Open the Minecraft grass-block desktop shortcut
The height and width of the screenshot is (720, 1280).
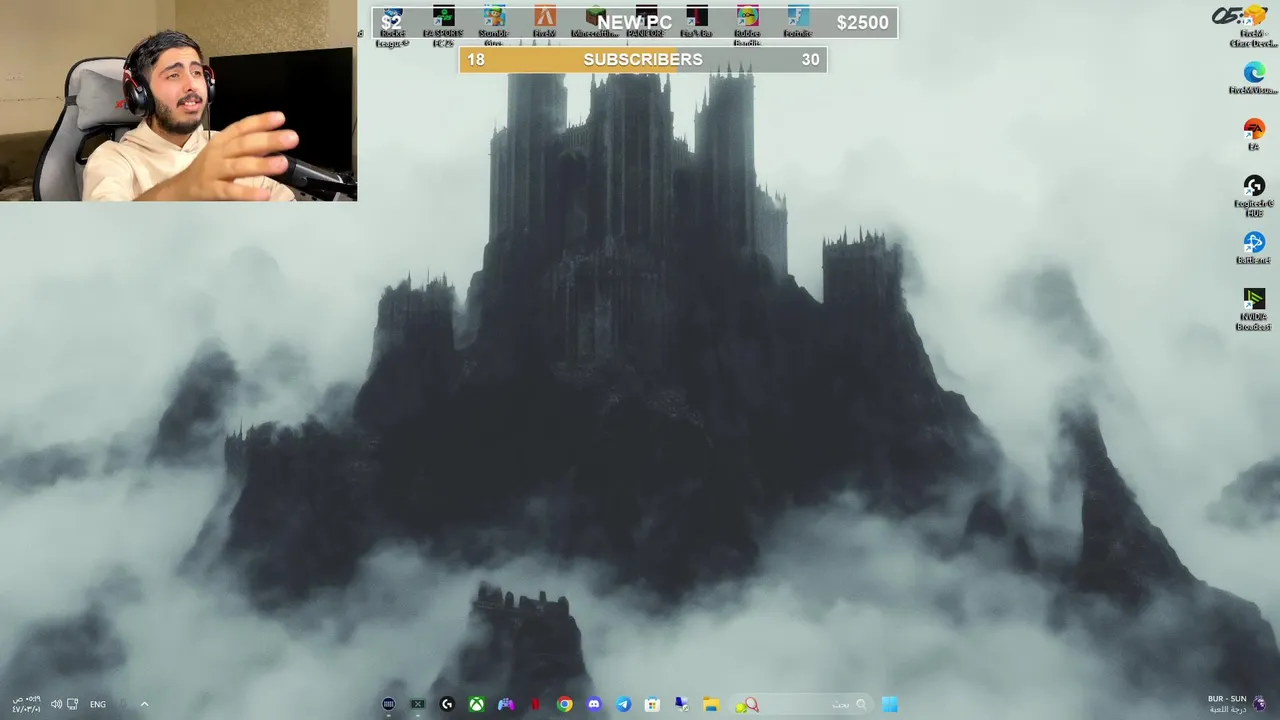point(596,23)
